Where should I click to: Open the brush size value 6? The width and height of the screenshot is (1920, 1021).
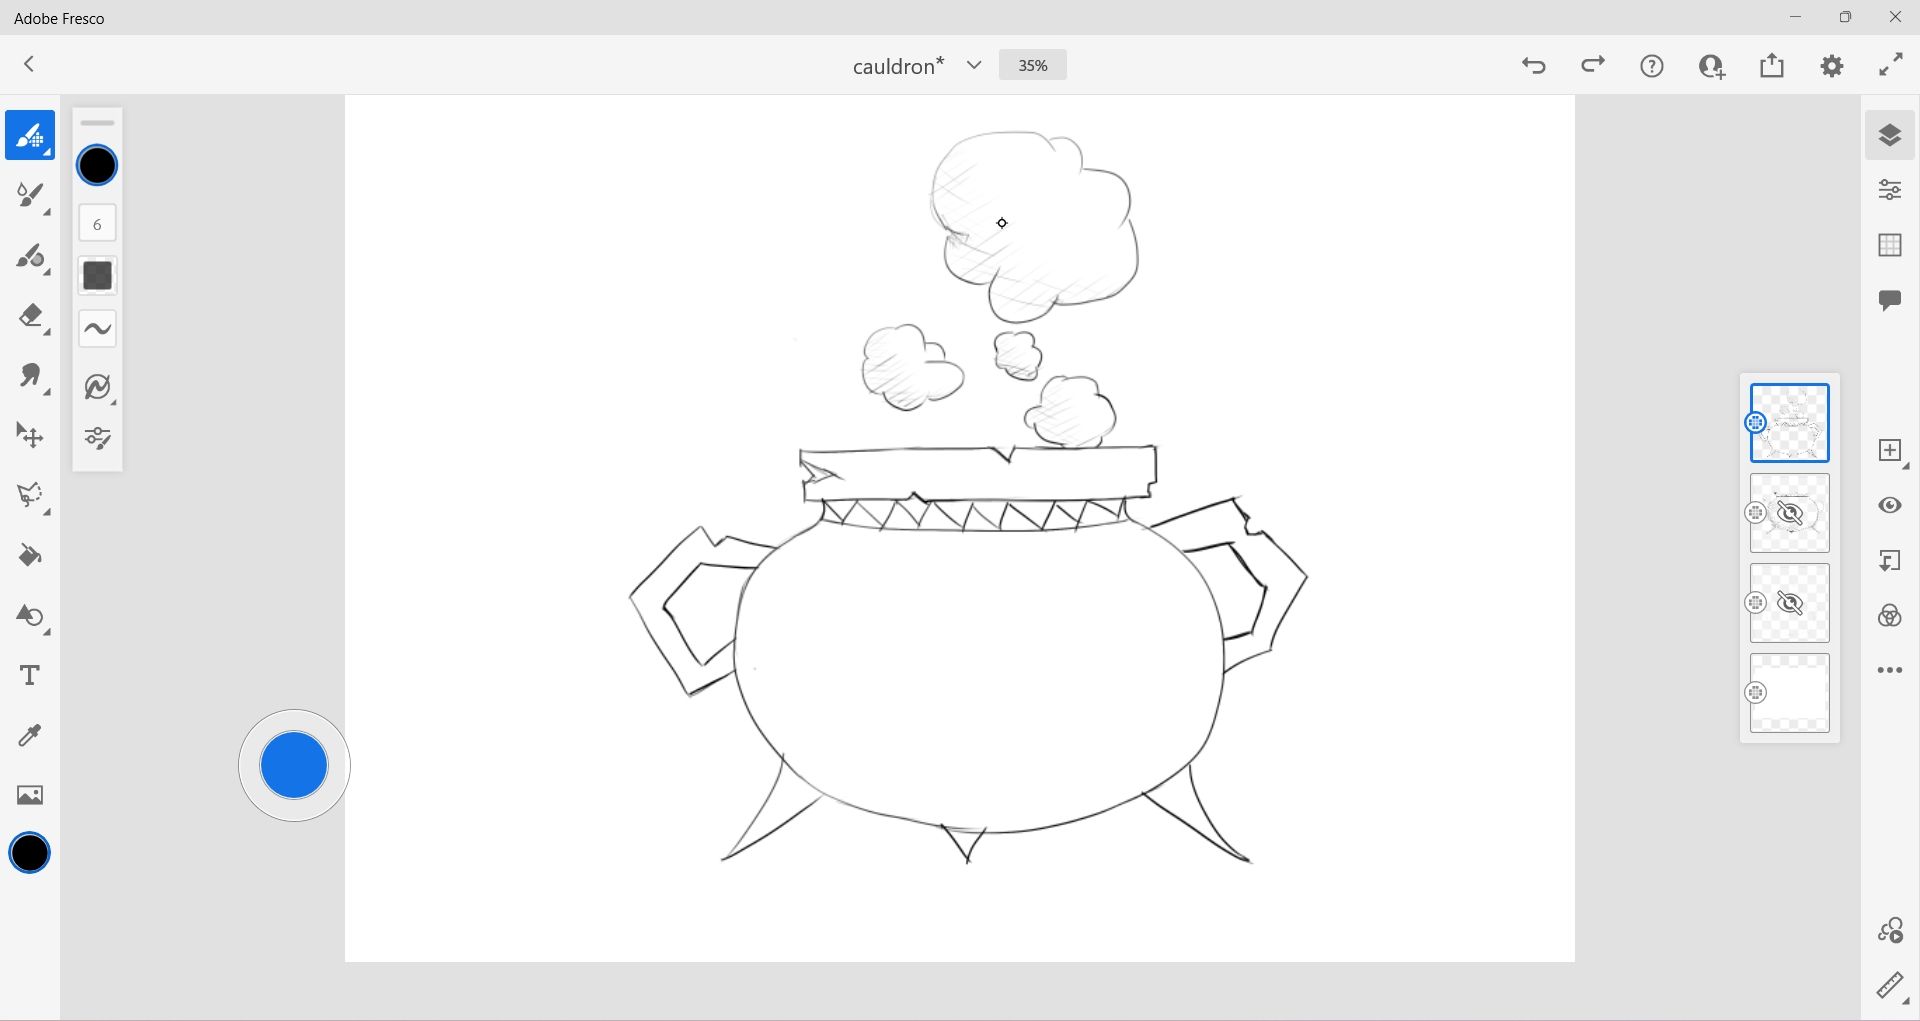97,224
